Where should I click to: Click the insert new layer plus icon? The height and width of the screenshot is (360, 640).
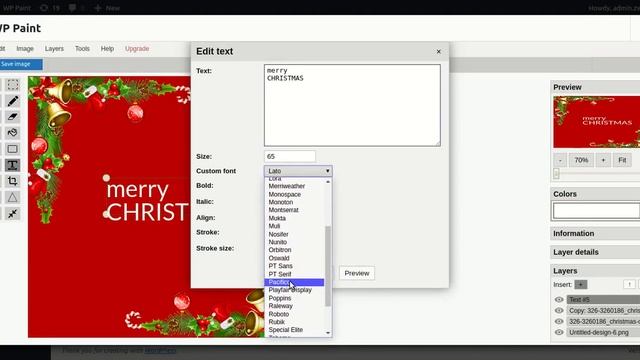tap(580, 284)
